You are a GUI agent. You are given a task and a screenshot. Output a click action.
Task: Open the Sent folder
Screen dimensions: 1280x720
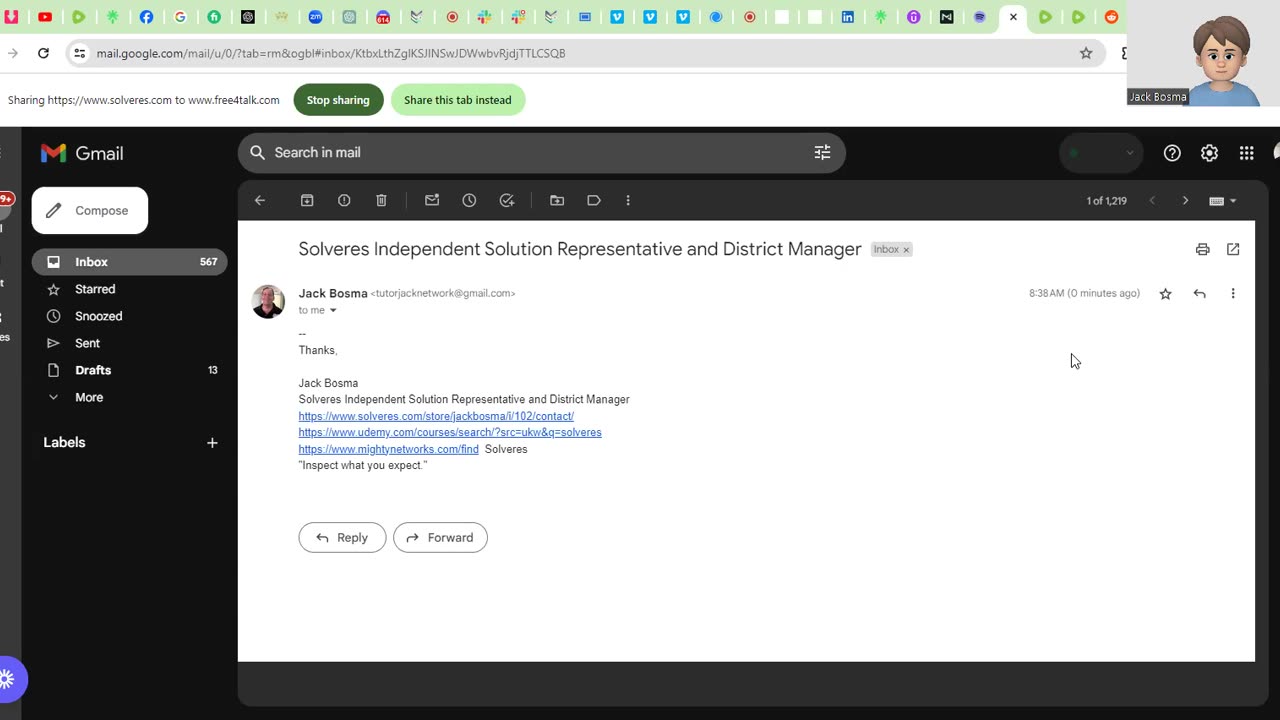pos(130,343)
